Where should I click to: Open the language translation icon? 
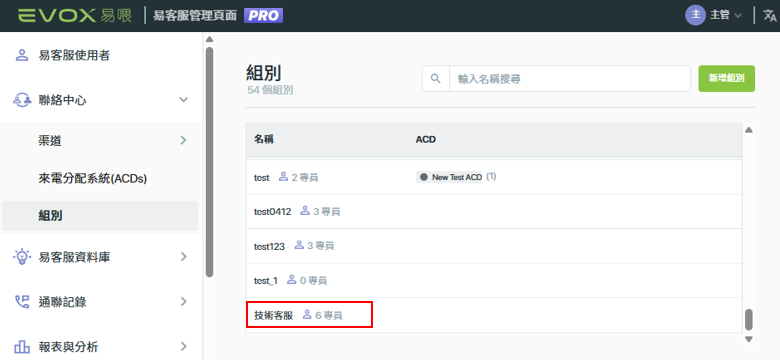[769, 15]
